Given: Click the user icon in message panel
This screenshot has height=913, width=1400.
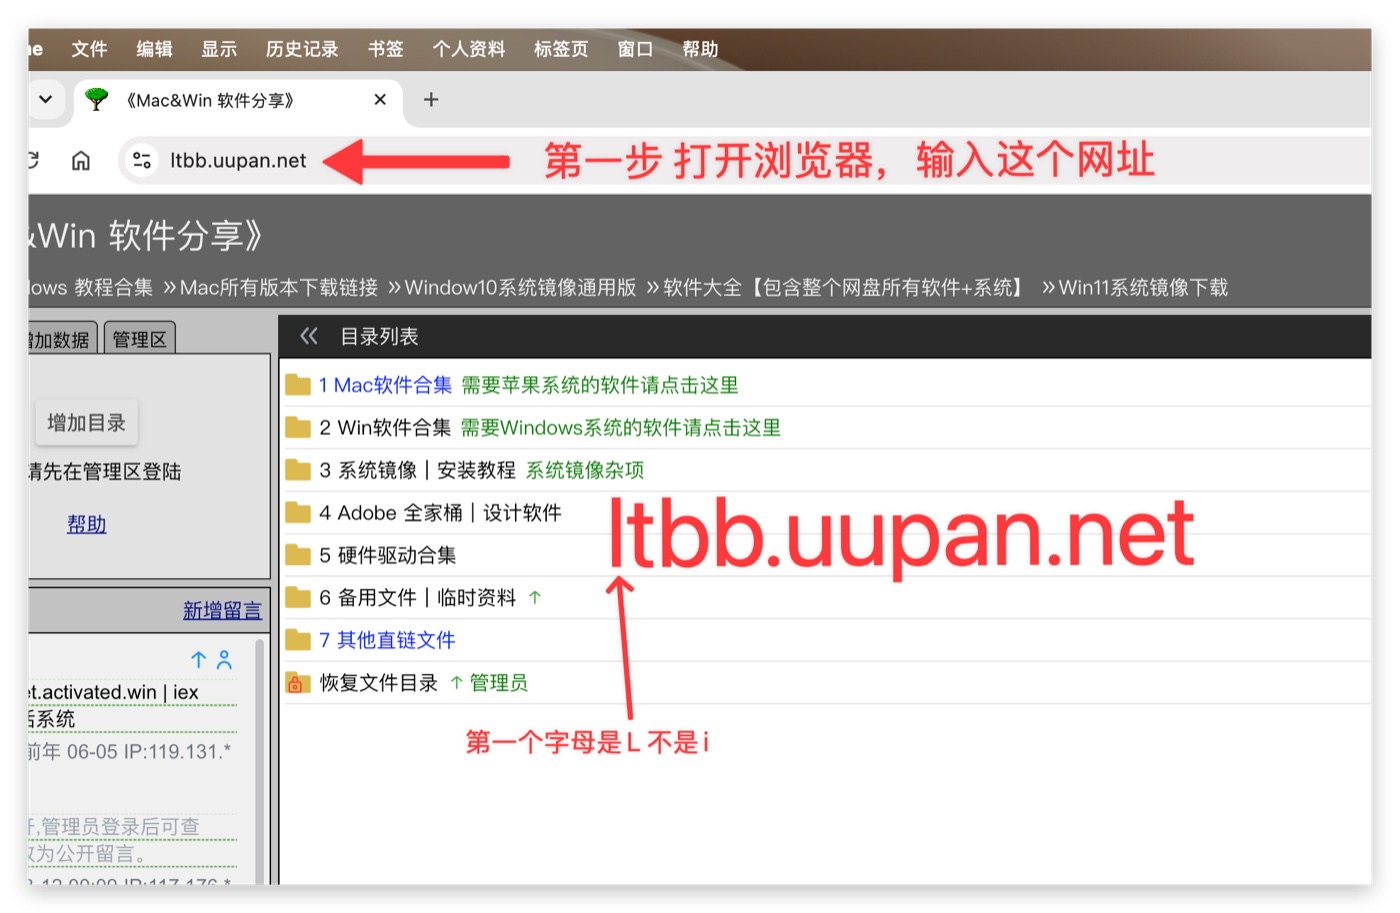Looking at the screenshot, I should click(224, 660).
